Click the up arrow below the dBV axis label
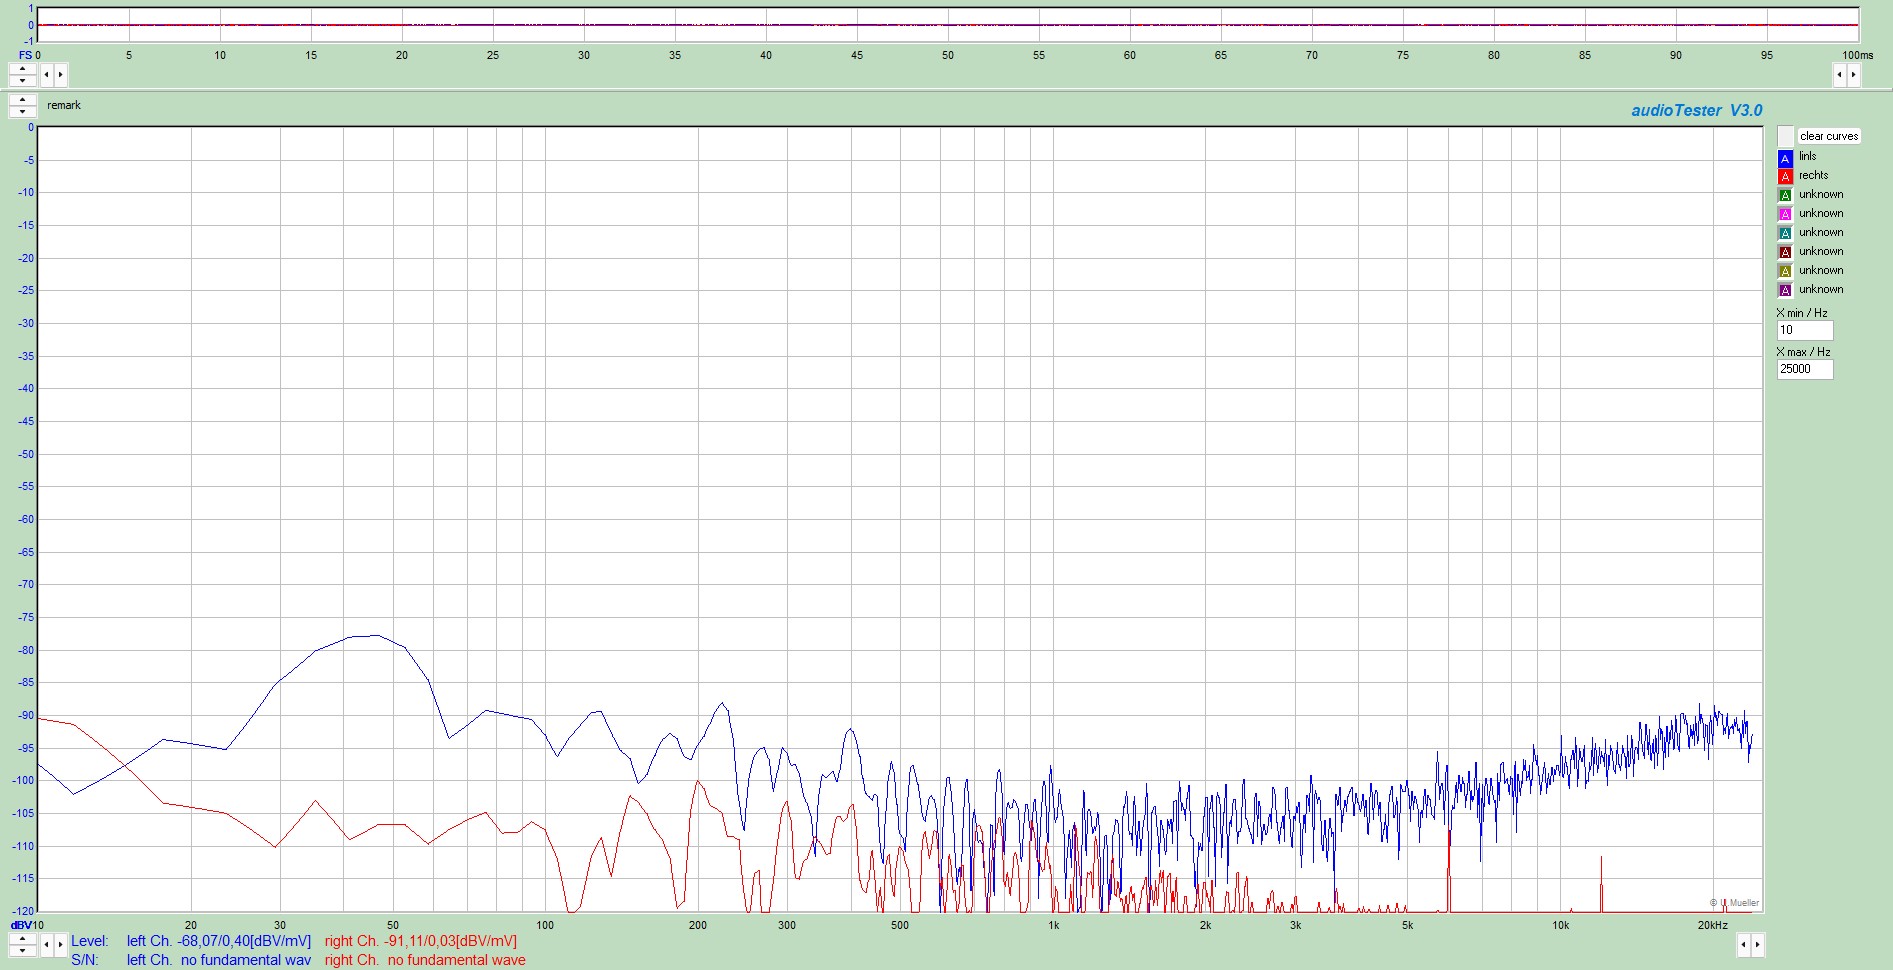Screen dimensions: 1893x970 coord(22,939)
